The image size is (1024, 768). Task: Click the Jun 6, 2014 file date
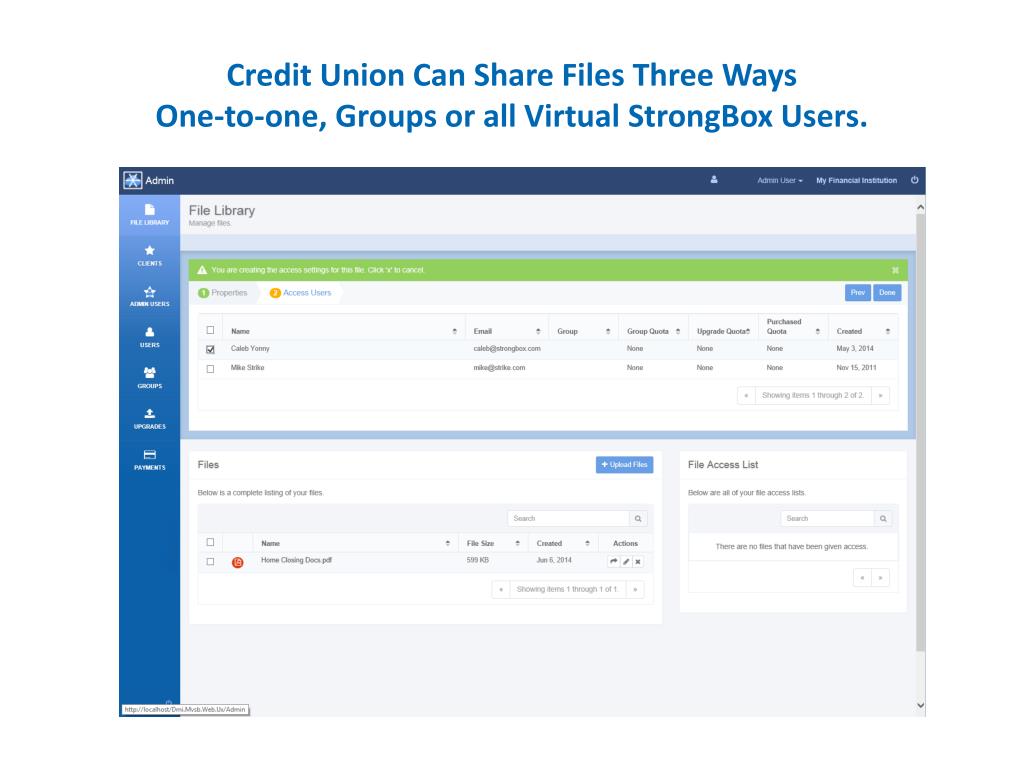point(554,560)
